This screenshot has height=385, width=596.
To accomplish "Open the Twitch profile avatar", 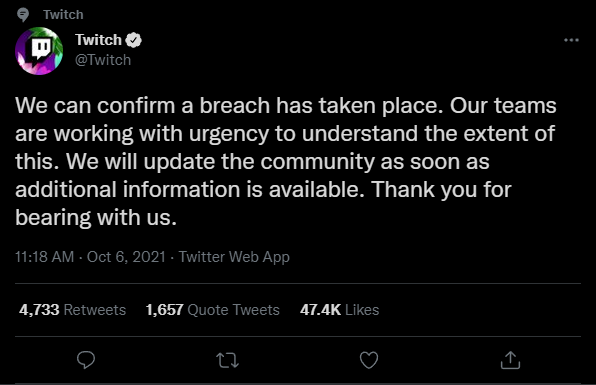I will 39,51.
